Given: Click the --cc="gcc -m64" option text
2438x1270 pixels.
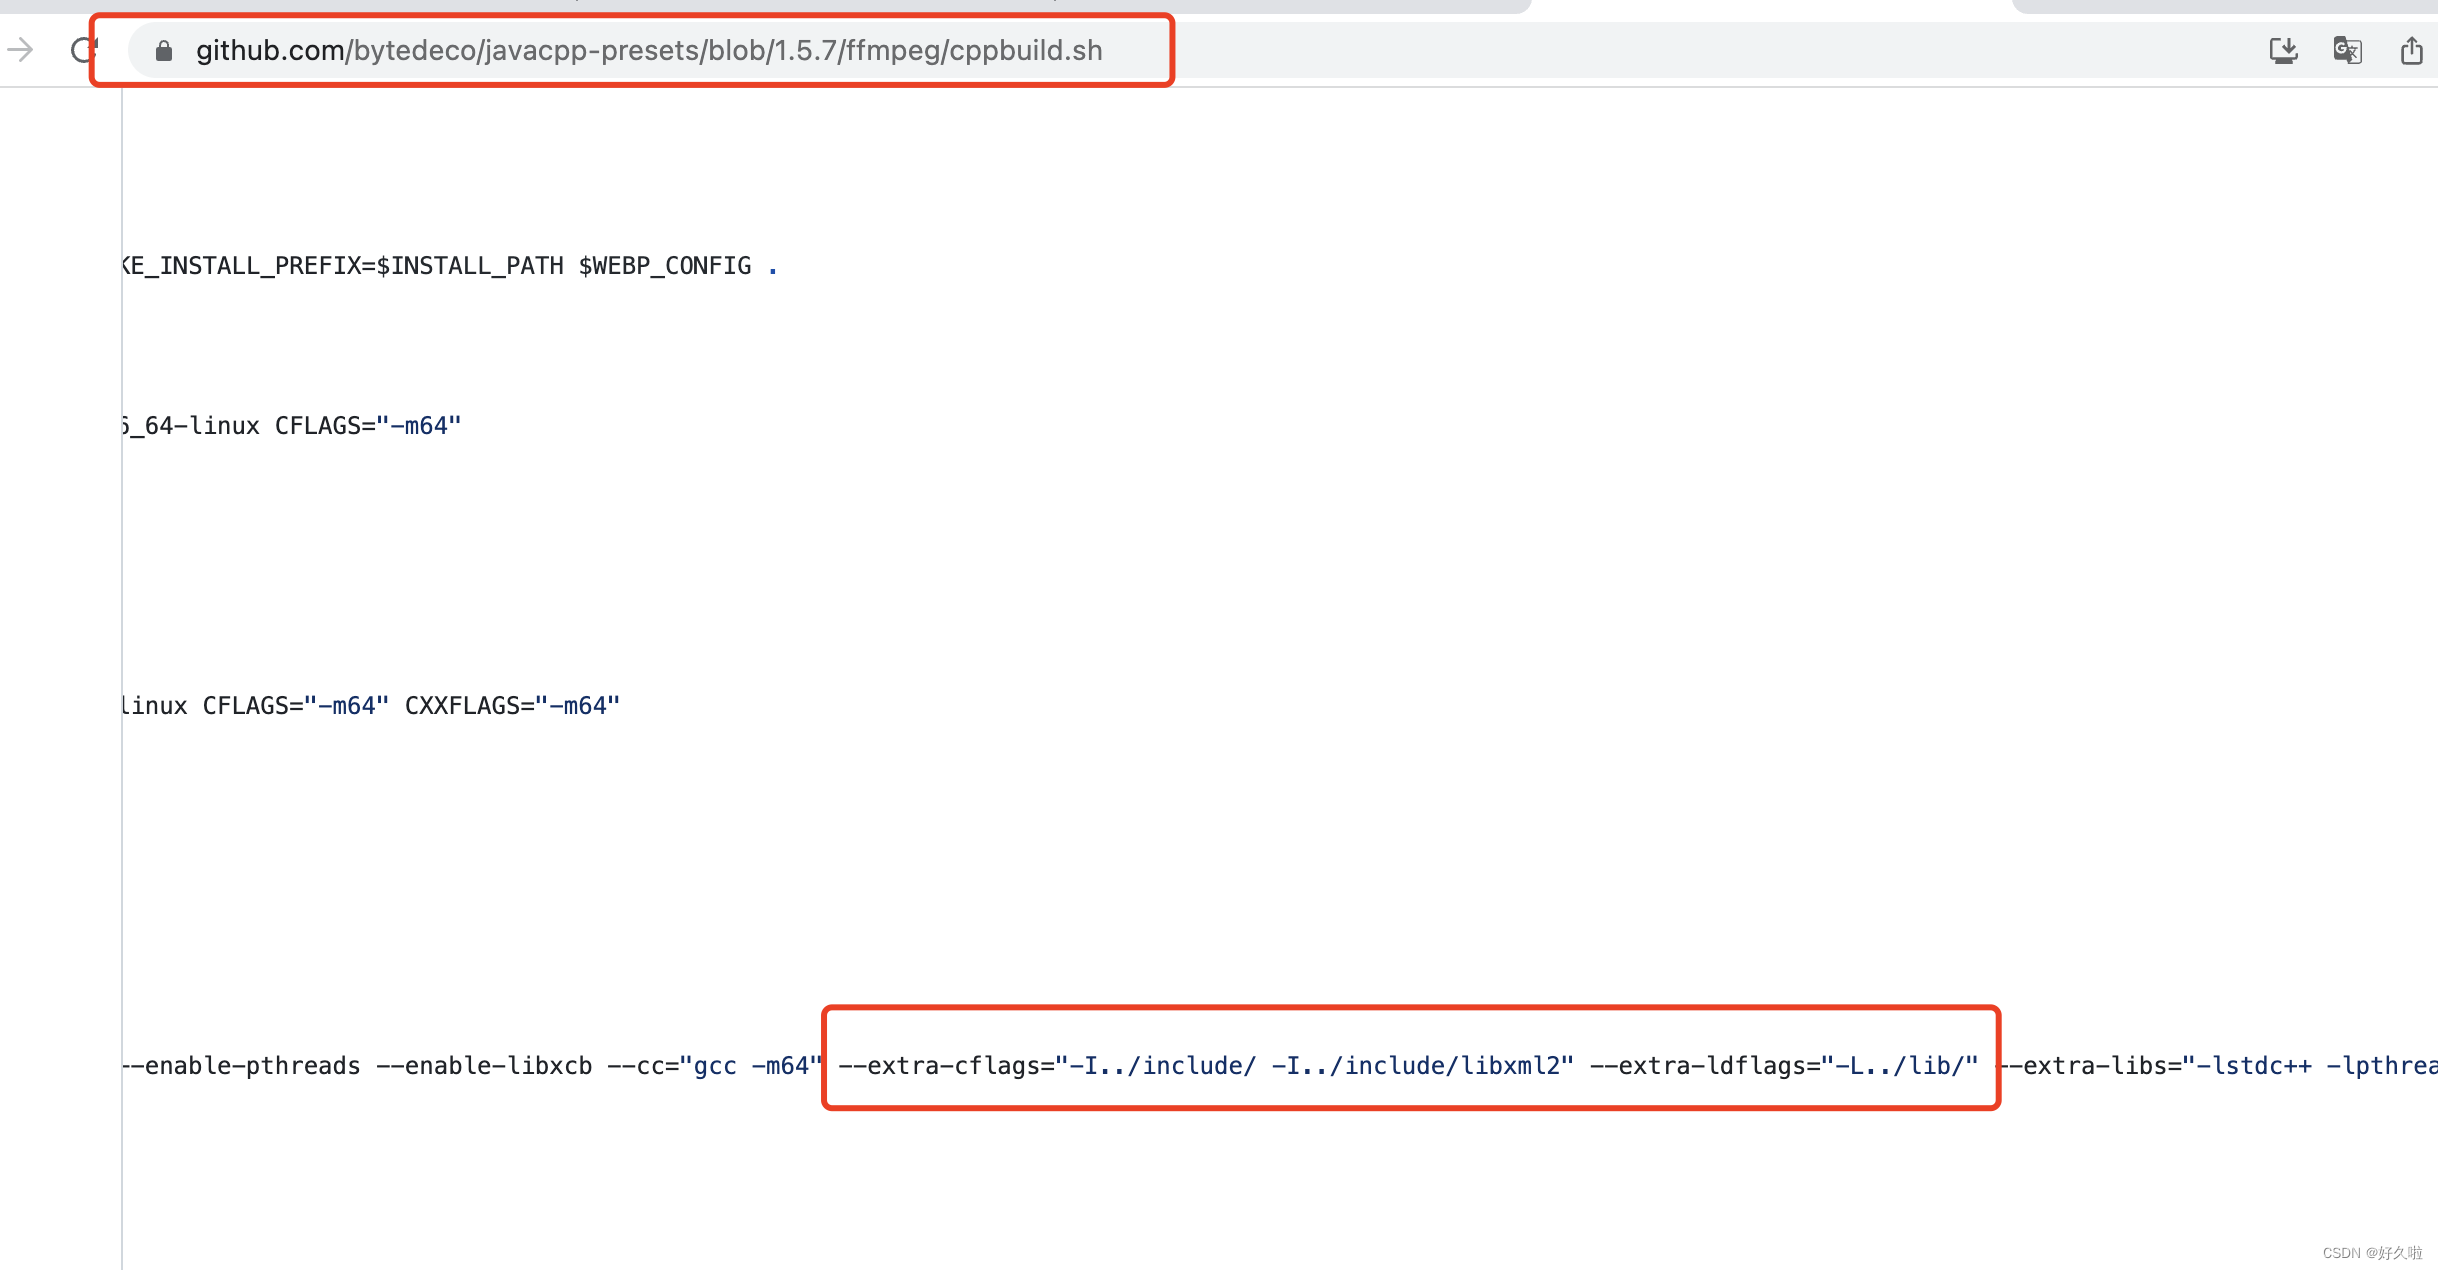Looking at the screenshot, I should [x=714, y=1066].
